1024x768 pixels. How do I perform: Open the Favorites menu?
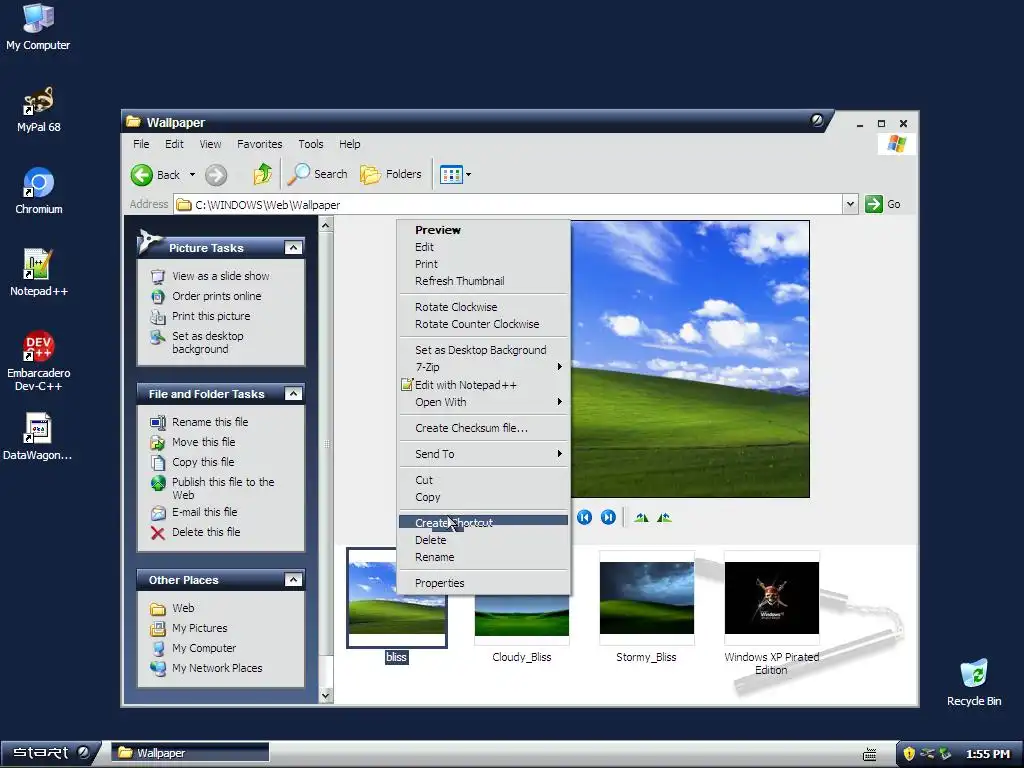(x=259, y=144)
